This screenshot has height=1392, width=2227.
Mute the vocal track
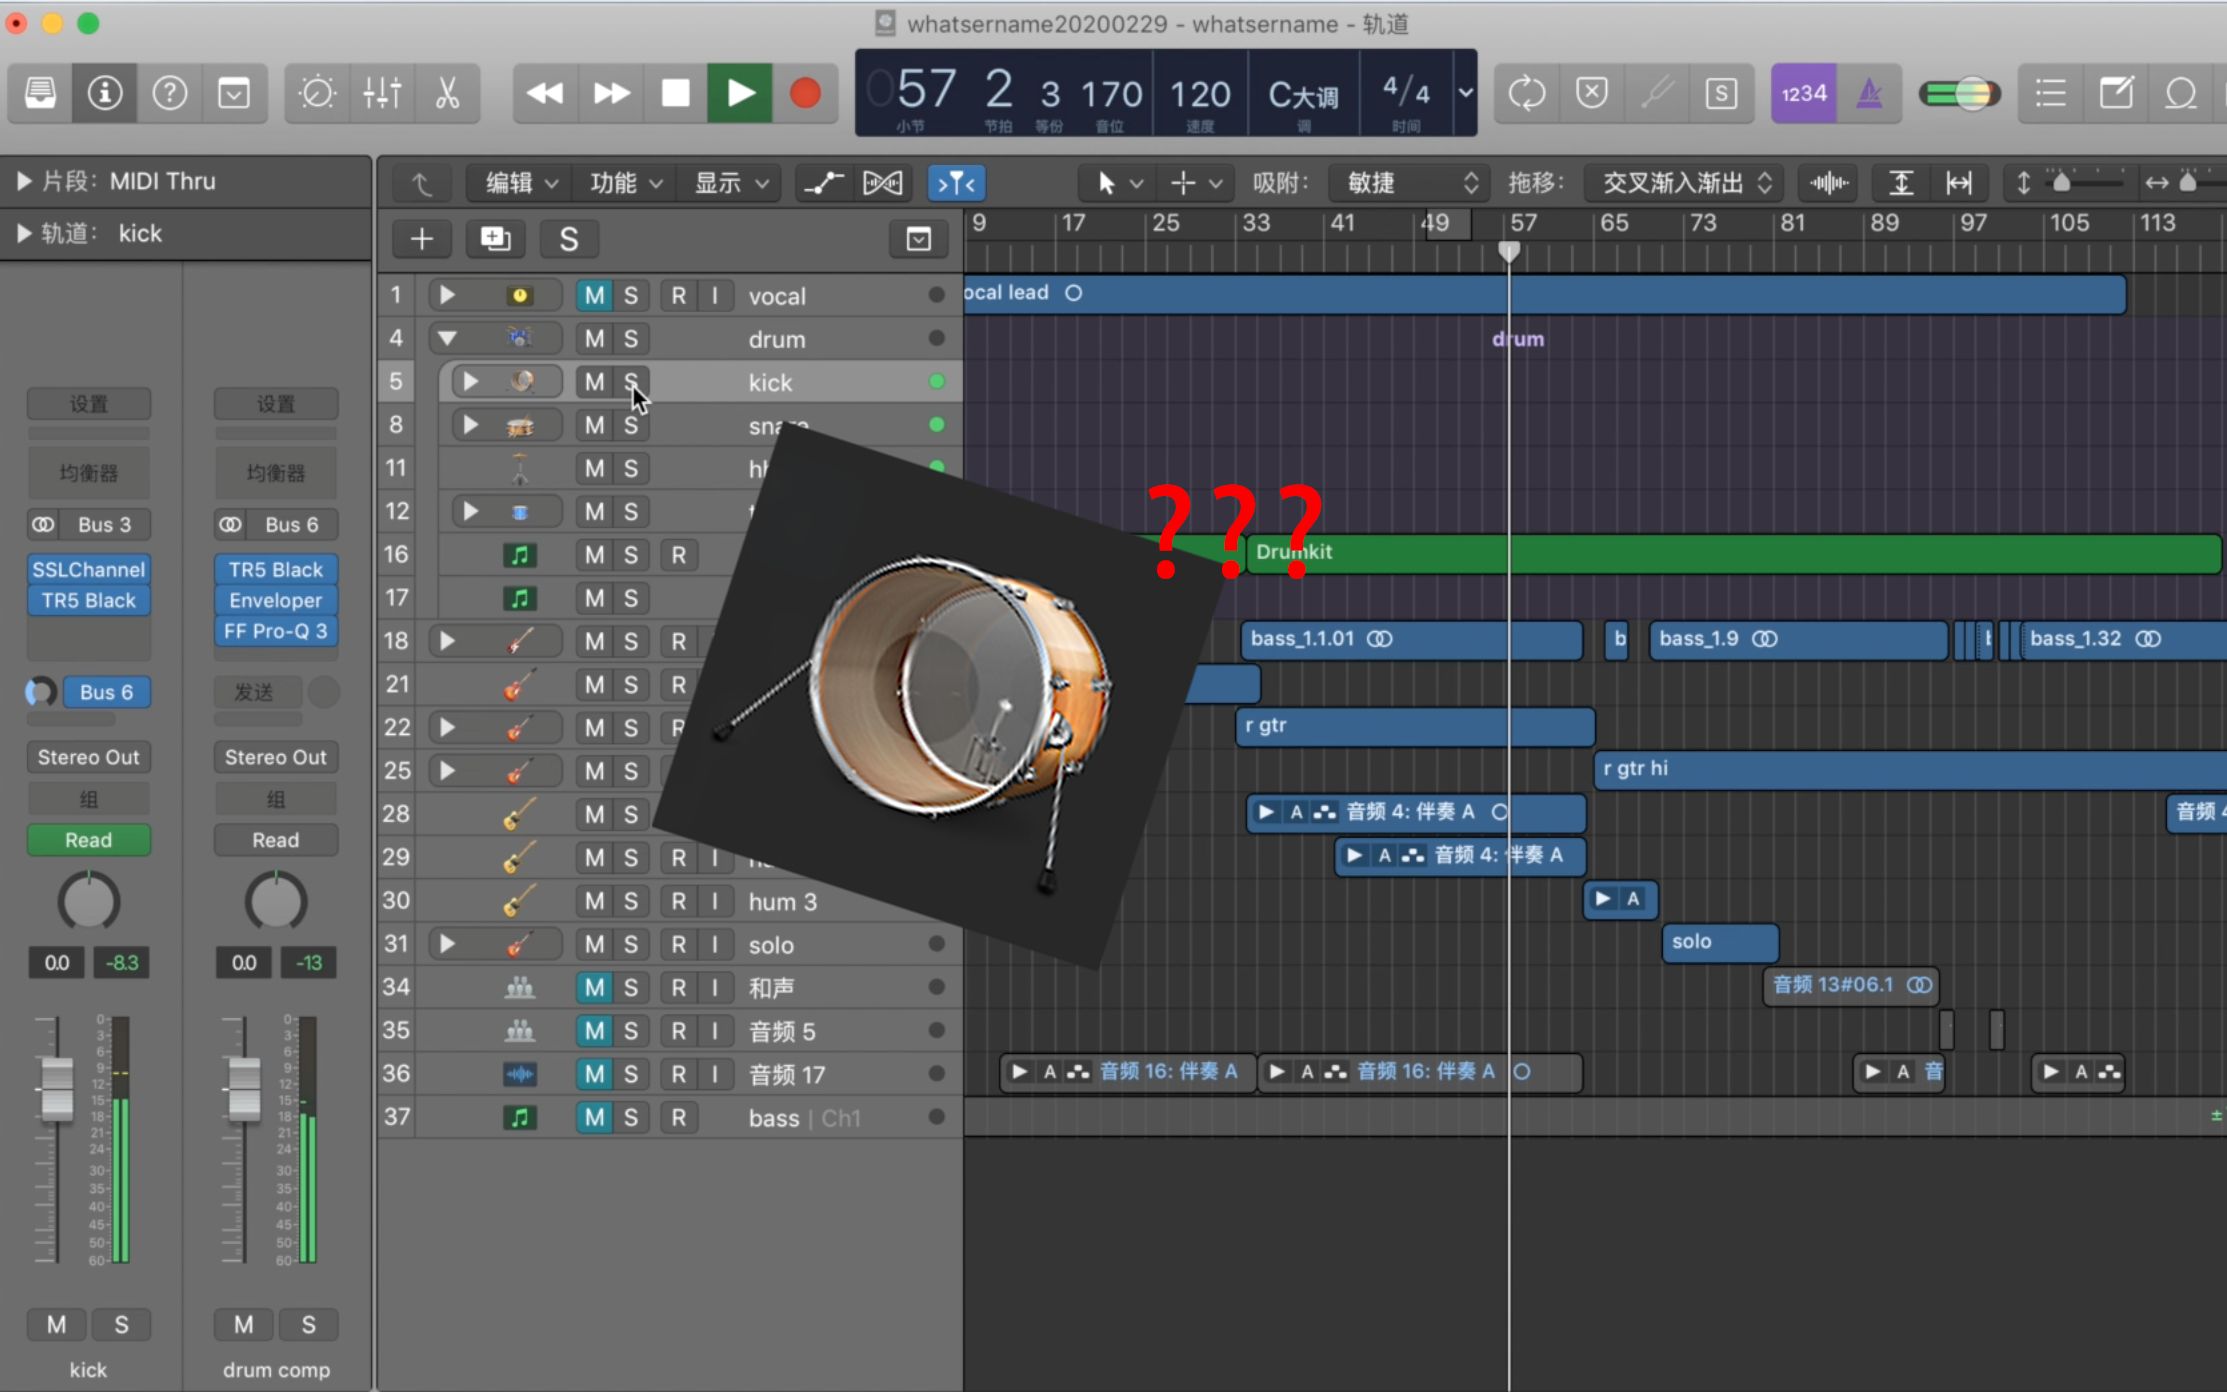(594, 295)
